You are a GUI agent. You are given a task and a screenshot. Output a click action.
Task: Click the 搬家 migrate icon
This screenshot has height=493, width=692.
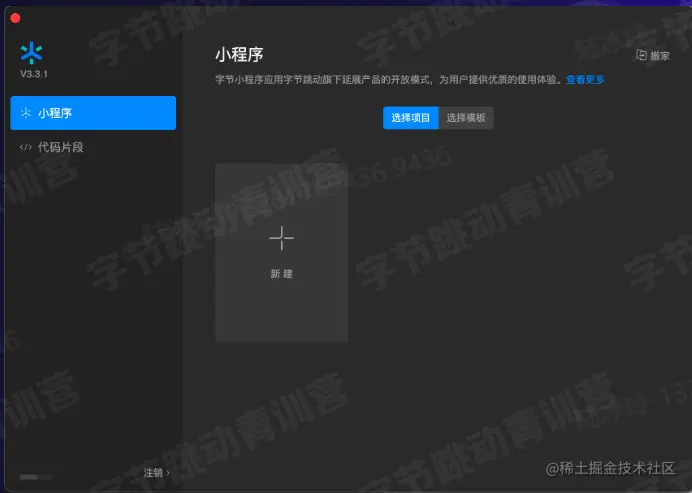(x=641, y=55)
